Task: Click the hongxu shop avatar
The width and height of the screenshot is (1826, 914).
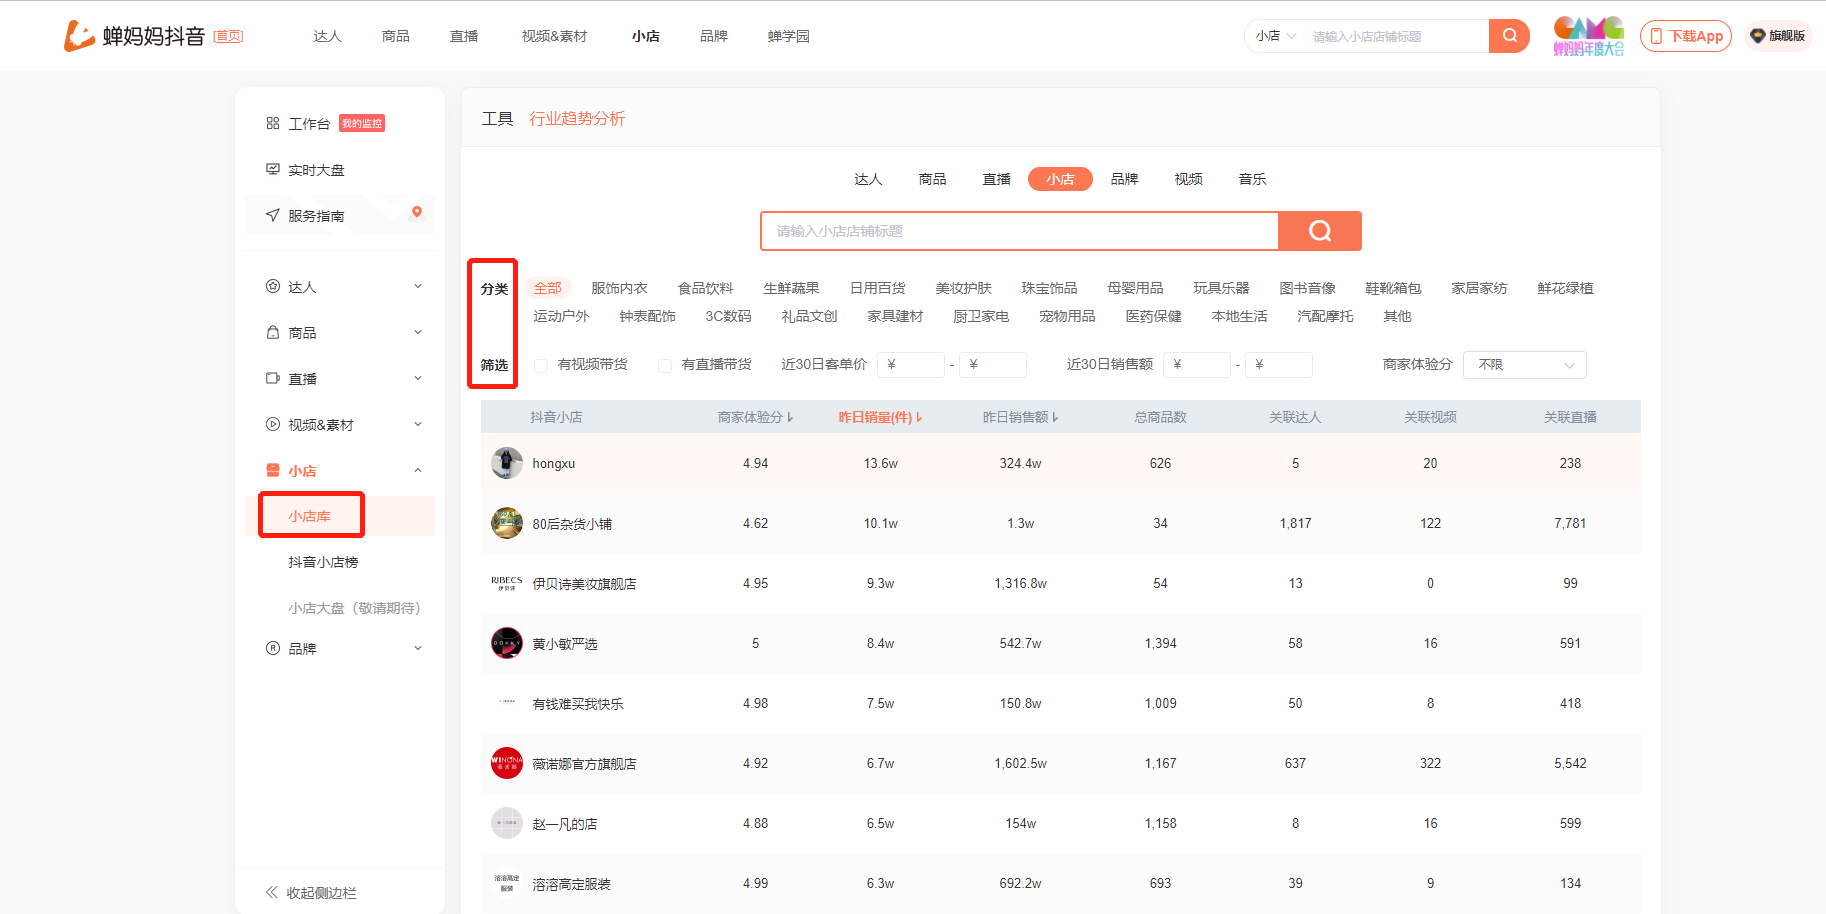Action: pos(507,463)
